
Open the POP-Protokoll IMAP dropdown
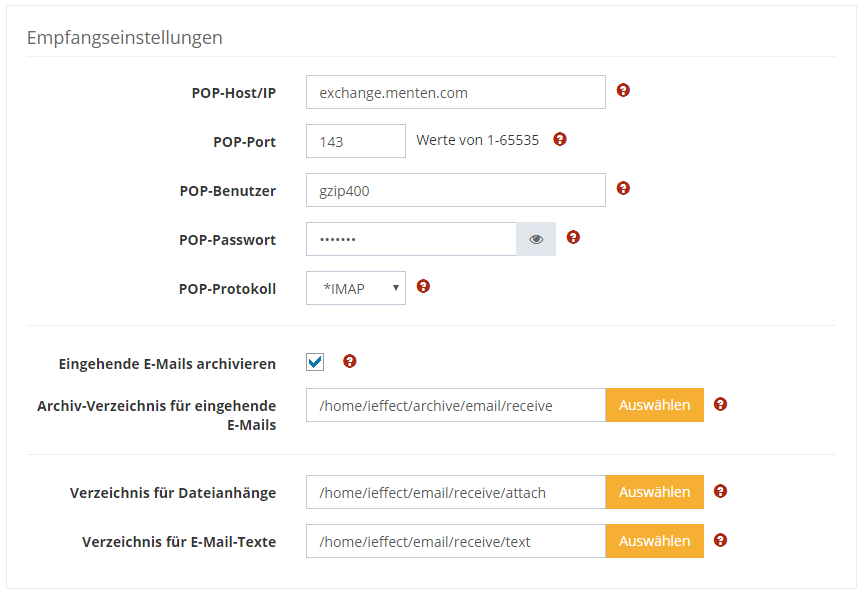pyautogui.click(x=355, y=289)
